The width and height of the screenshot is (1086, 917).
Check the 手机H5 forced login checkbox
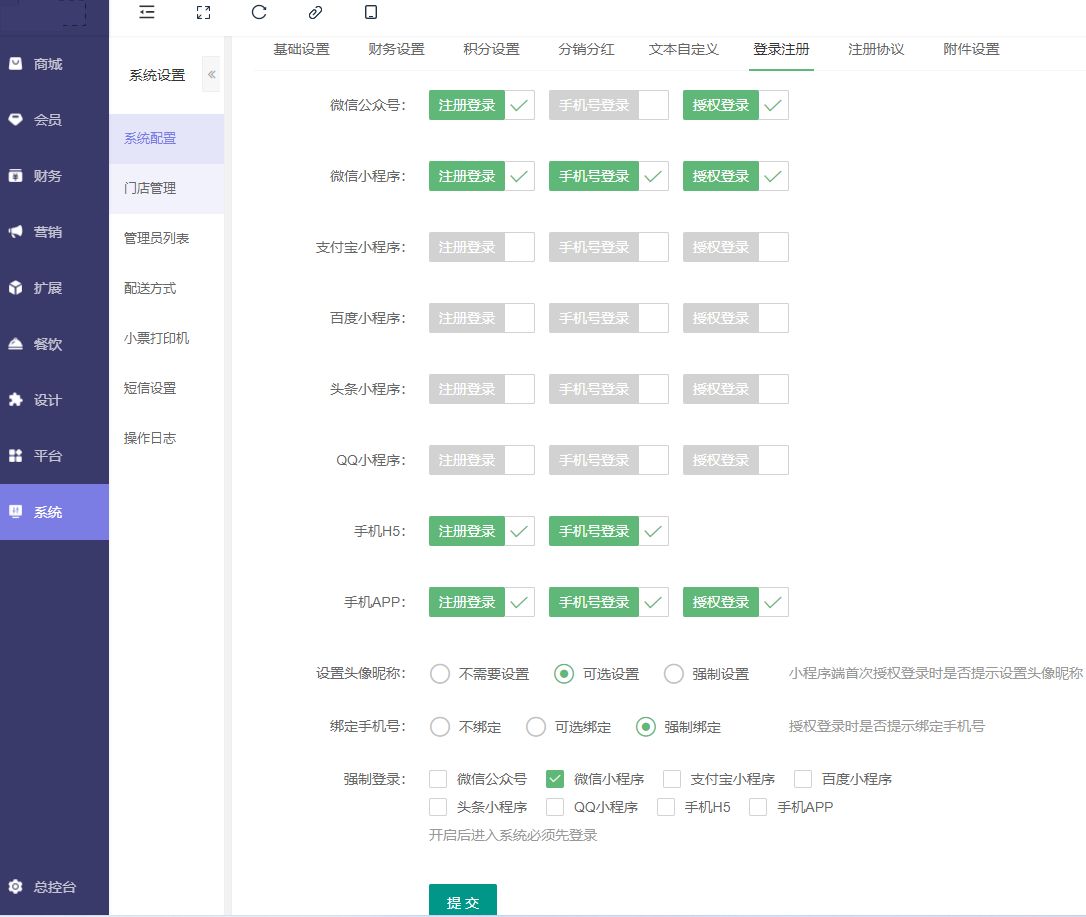(x=666, y=807)
